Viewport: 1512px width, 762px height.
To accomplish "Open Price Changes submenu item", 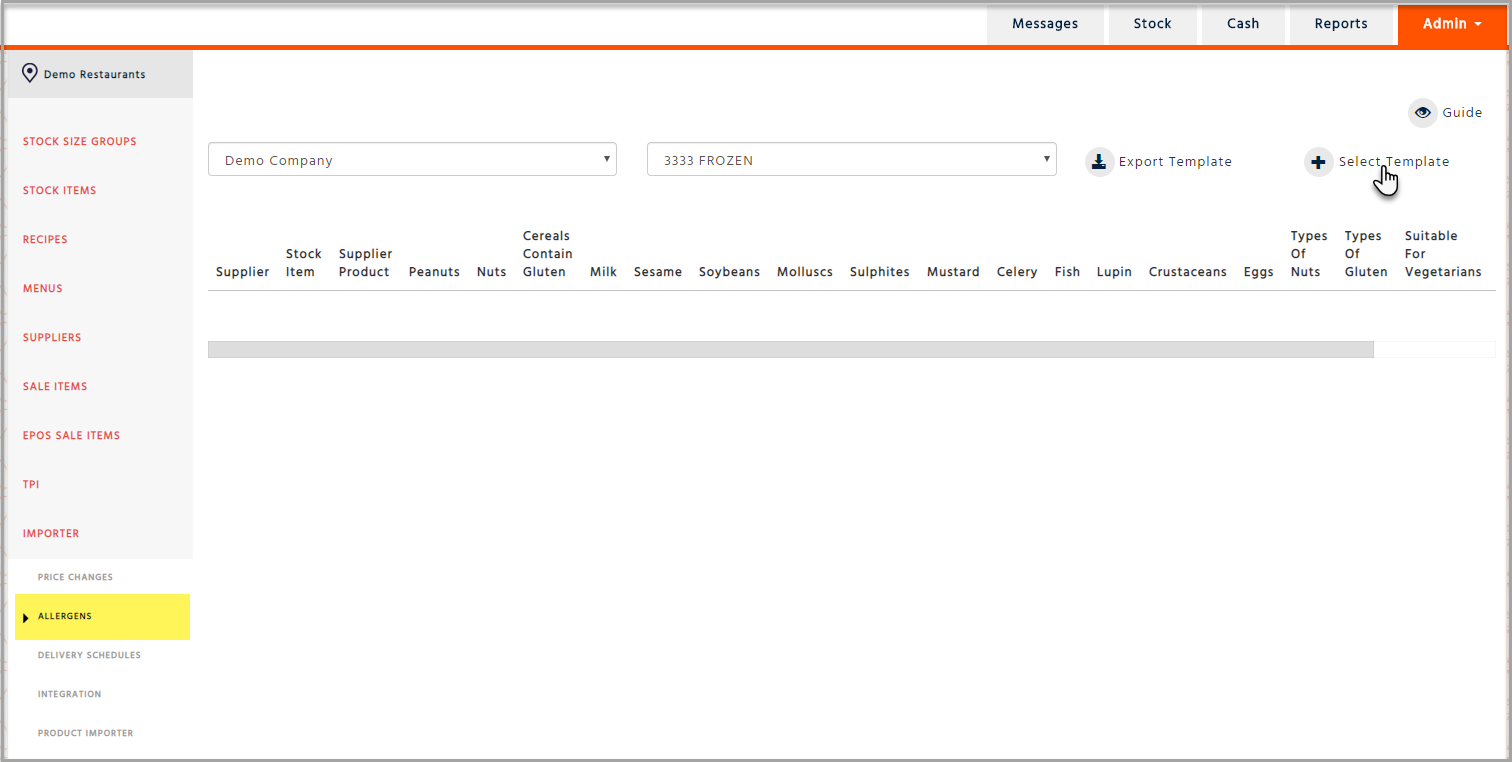I will (x=75, y=577).
